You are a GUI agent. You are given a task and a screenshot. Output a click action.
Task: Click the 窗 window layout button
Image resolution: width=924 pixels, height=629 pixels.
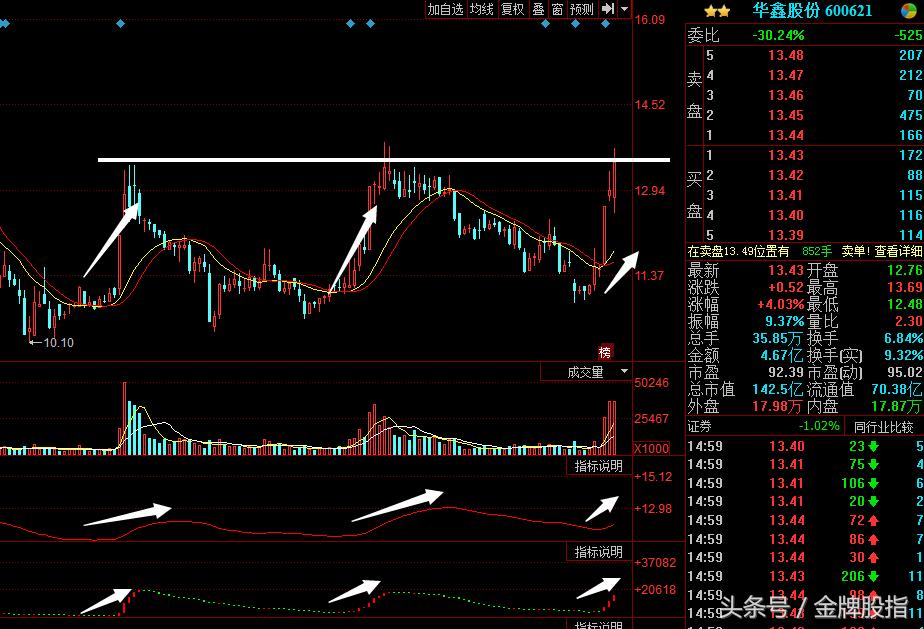[557, 9]
